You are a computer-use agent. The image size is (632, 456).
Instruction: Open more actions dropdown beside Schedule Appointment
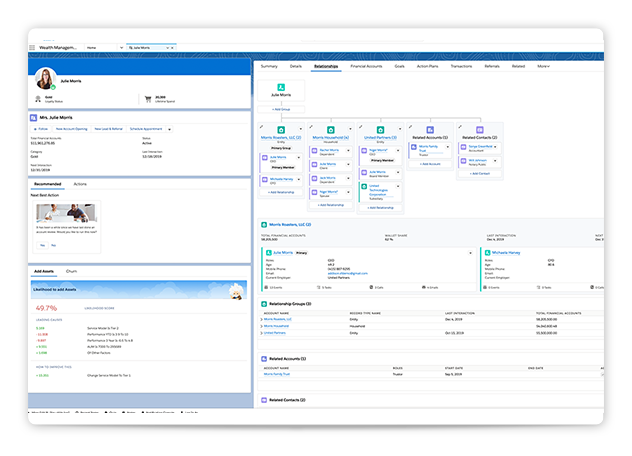click(x=169, y=129)
